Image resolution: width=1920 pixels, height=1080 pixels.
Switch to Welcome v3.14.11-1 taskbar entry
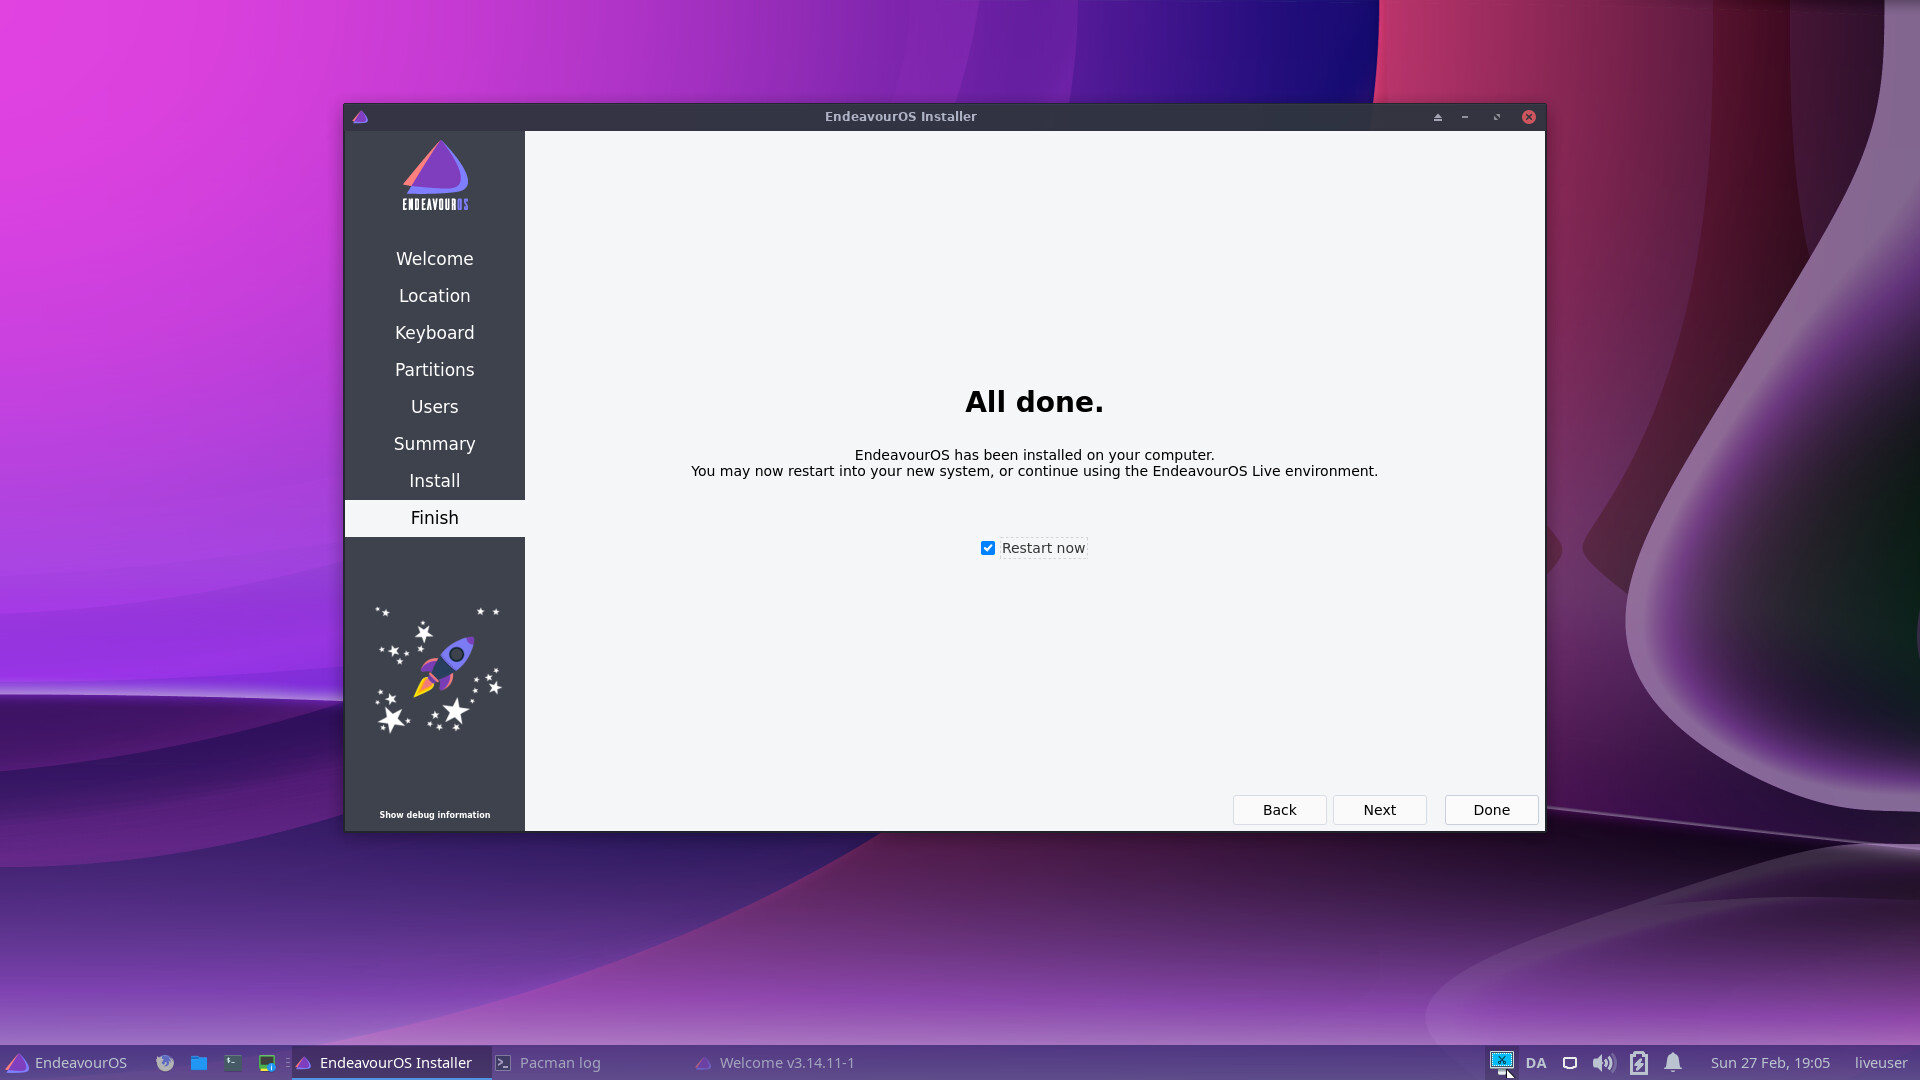coord(792,1063)
